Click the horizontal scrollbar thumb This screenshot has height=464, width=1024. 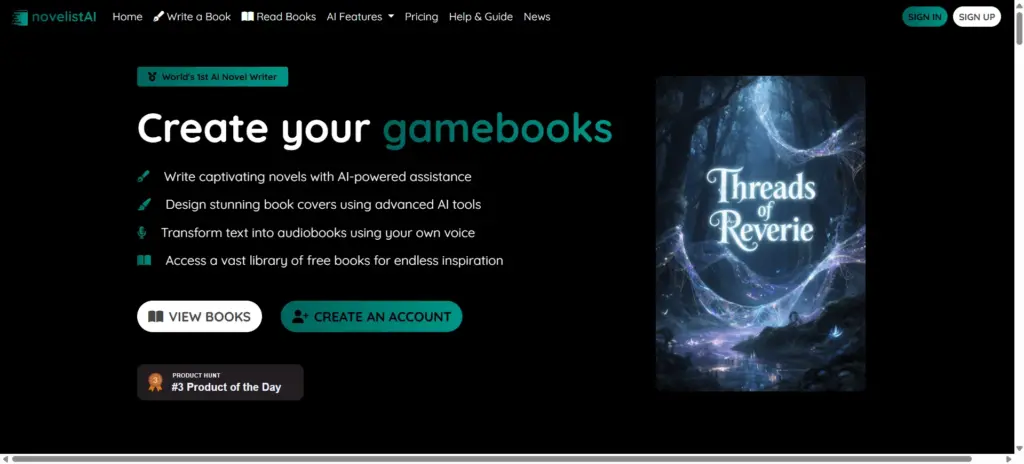pos(492,459)
